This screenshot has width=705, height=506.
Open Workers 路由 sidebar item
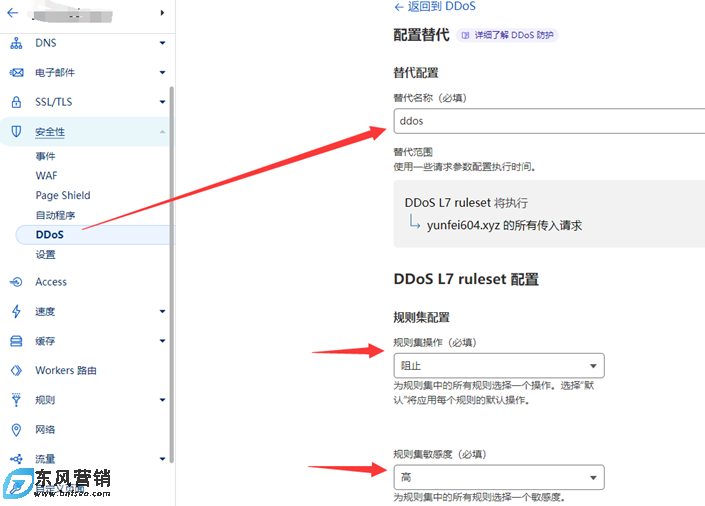[66, 371]
